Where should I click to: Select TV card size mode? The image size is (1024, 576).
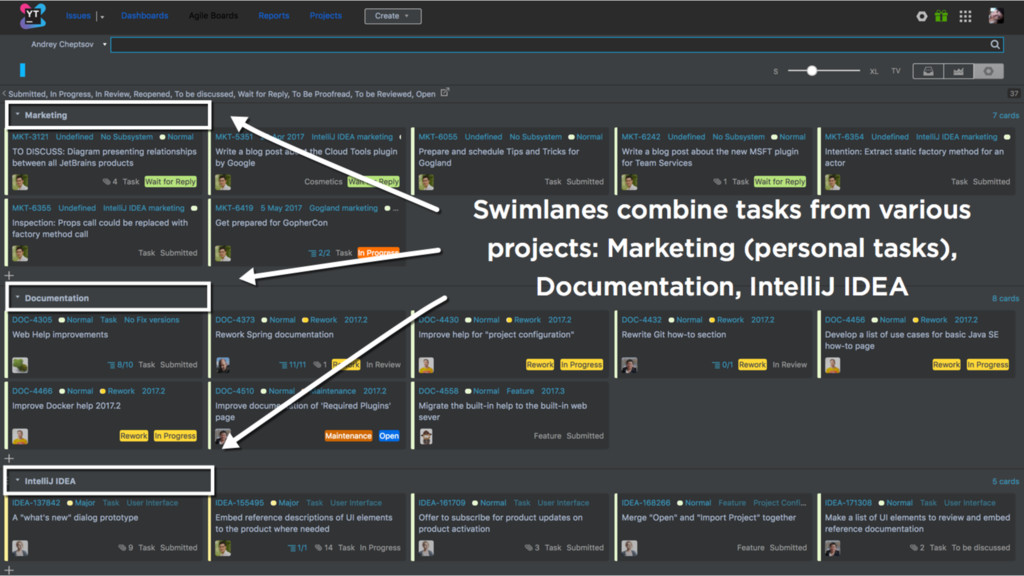coord(896,71)
